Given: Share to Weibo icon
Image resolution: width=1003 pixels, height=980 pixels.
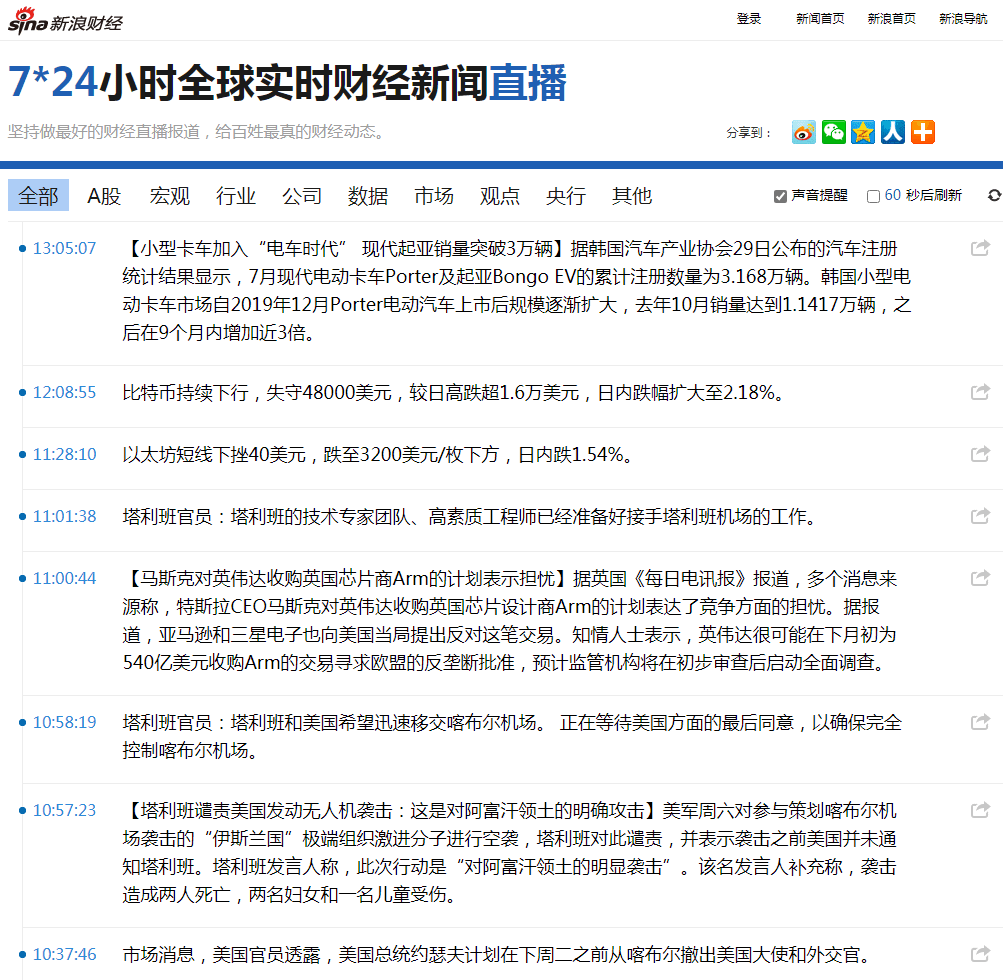Looking at the screenshot, I should click(x=803, y=132).
